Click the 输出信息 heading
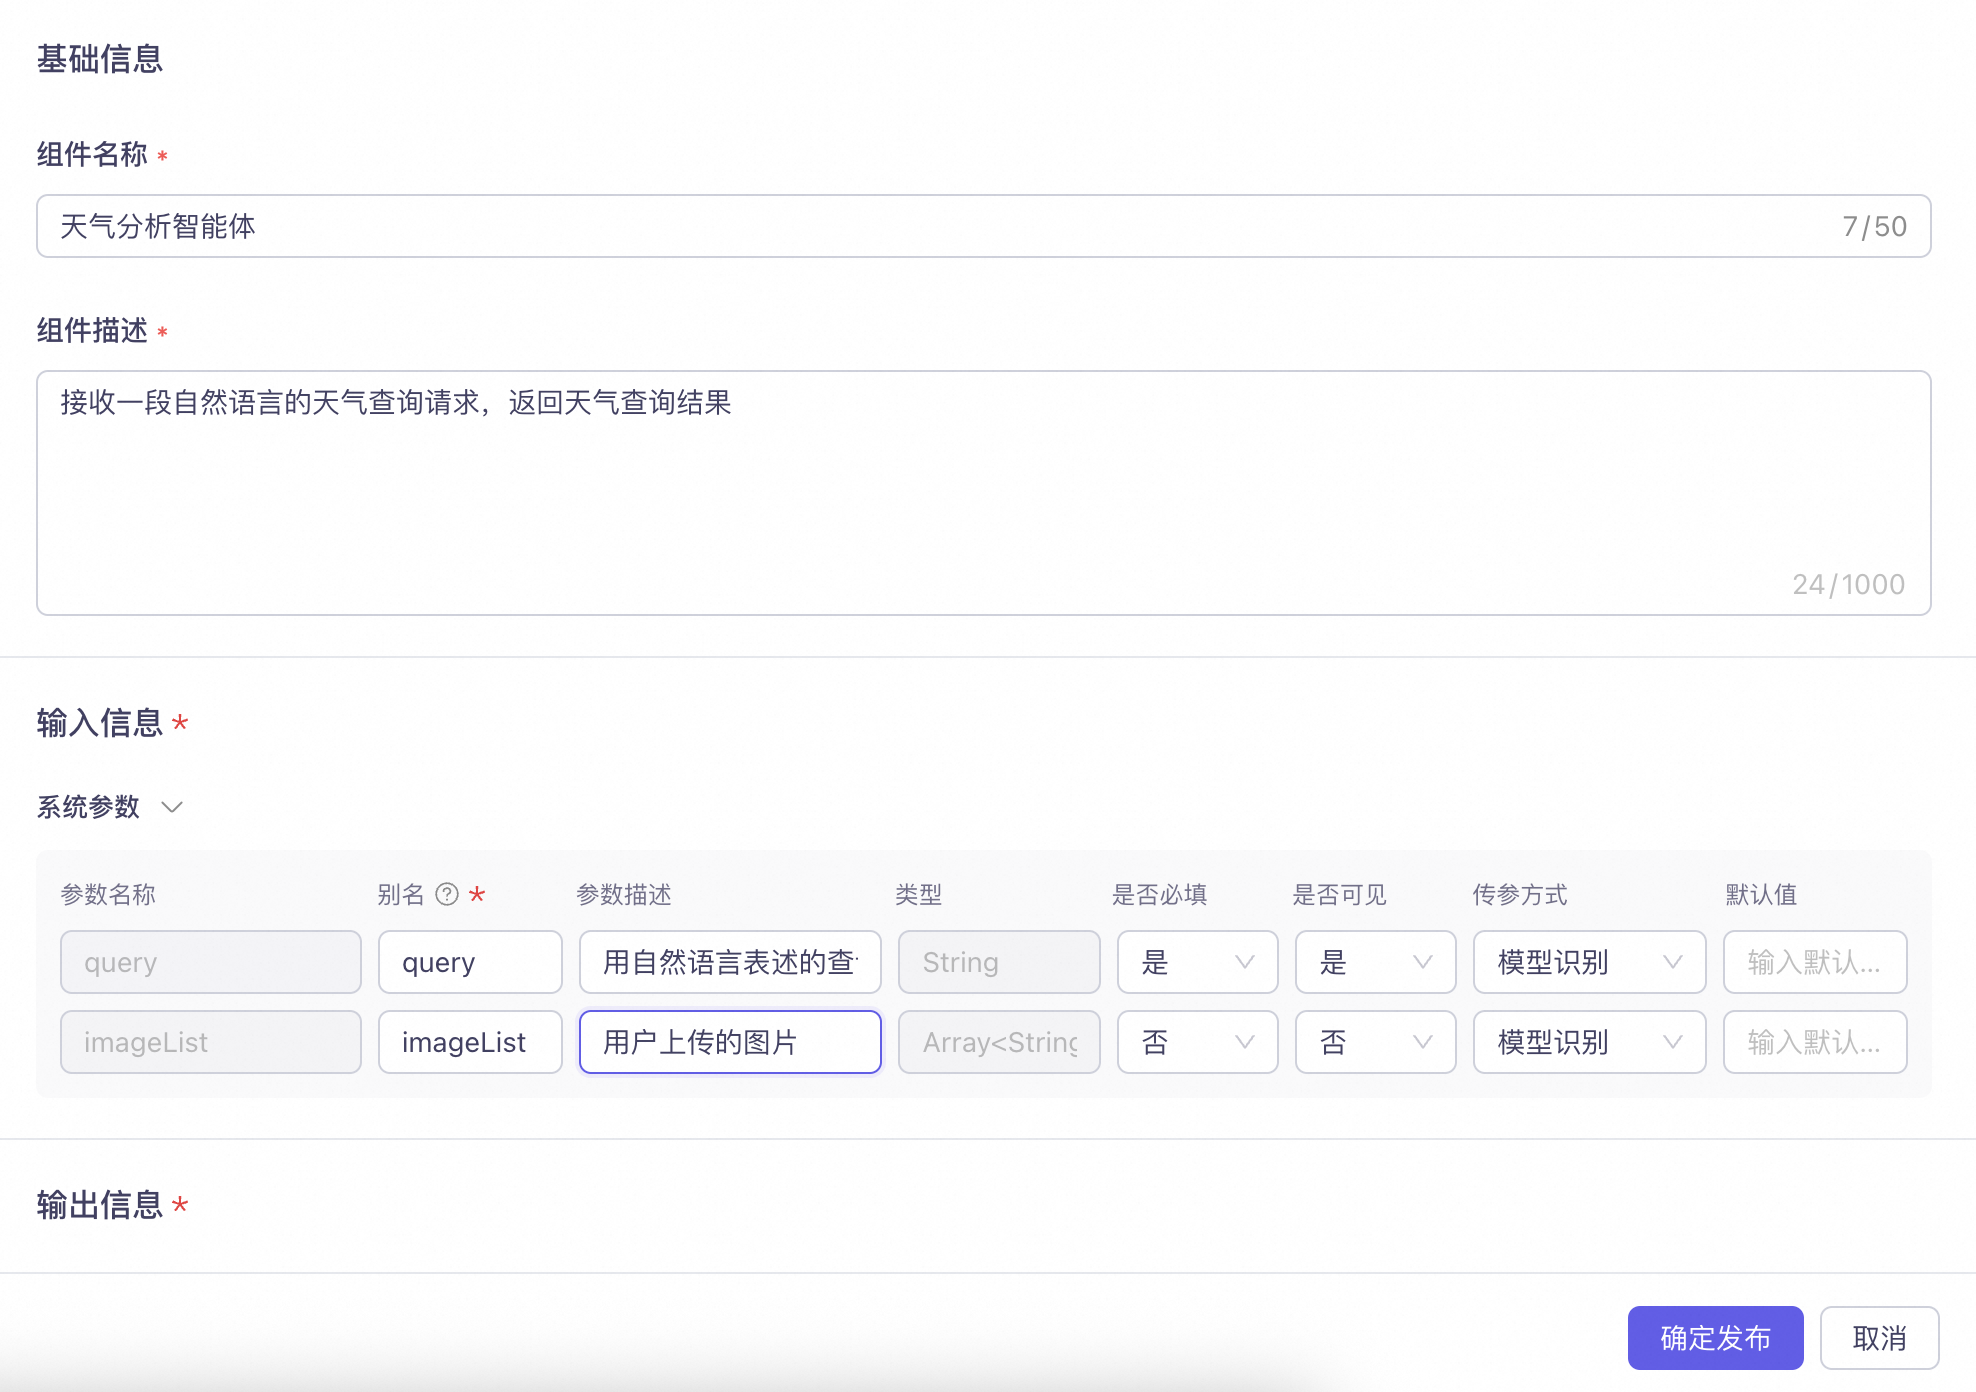Viewport: 1976px width, 1392px height. pyautogui.click(x=100, y=1204)
